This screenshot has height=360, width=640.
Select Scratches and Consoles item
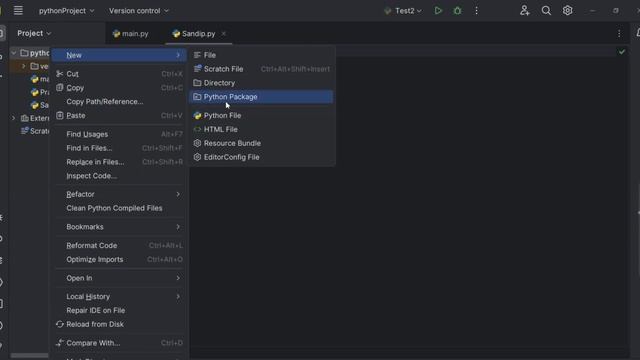coord(35,131)
